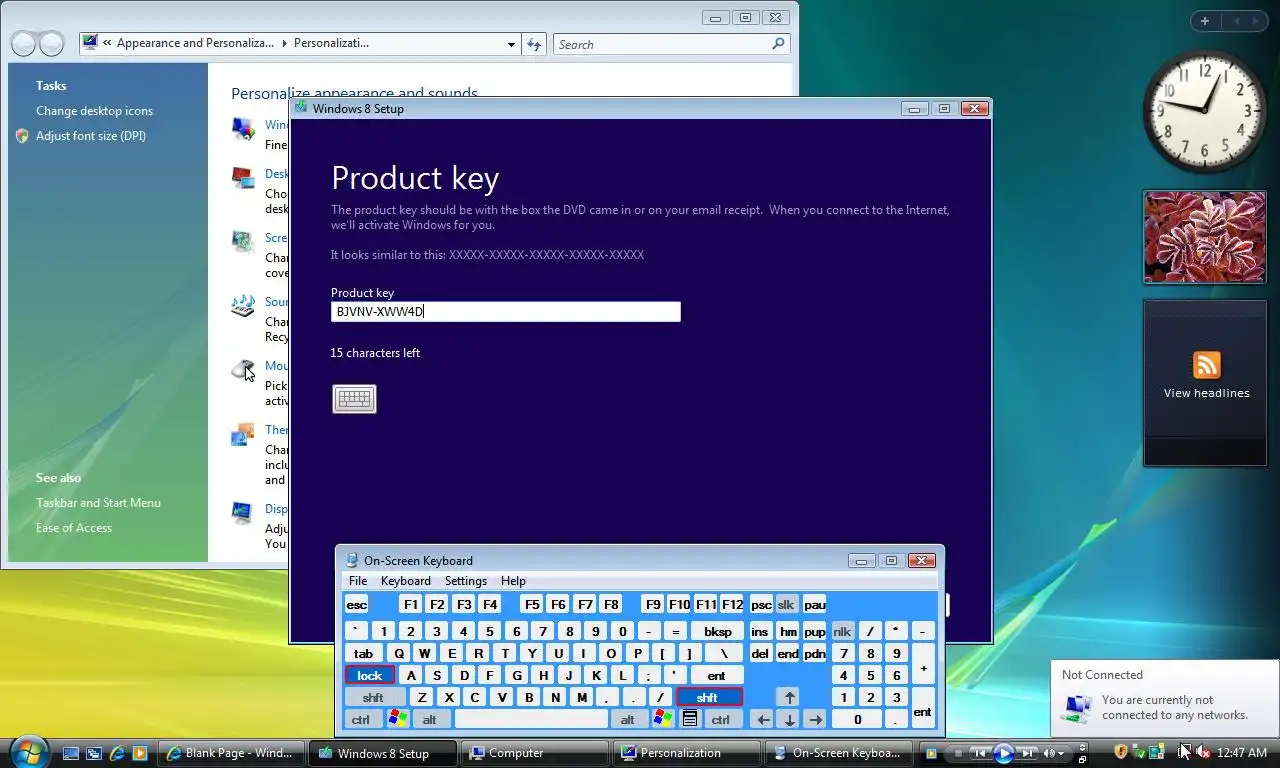This screenshot has width=1280, height=768.
Task: Hit the esc key on On-Screen Keyboard
Action: coord(357,604)
